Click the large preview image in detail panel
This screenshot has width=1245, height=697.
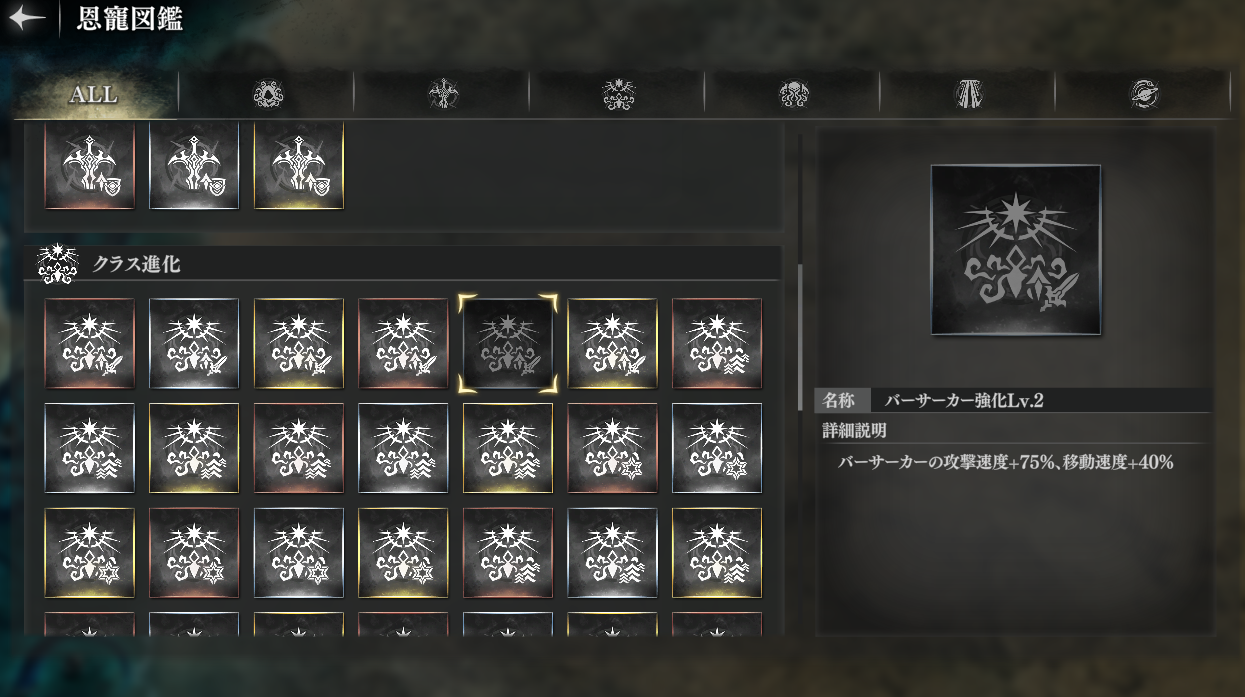tap(1016, 249)
